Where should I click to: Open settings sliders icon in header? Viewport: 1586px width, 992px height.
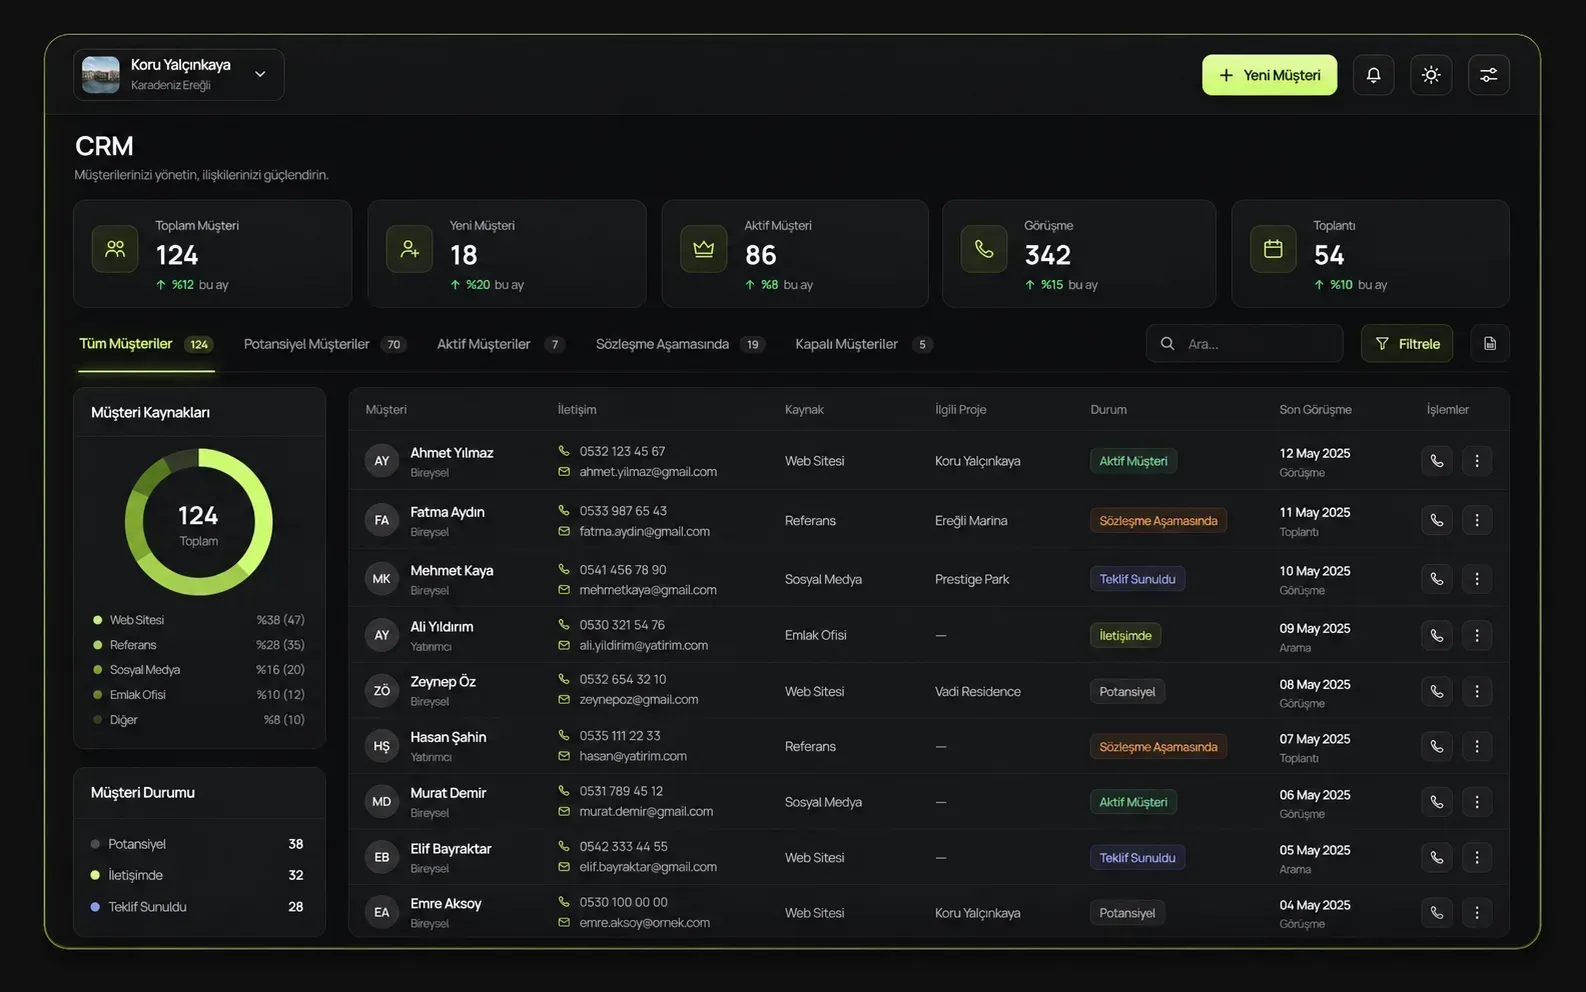1489,75
